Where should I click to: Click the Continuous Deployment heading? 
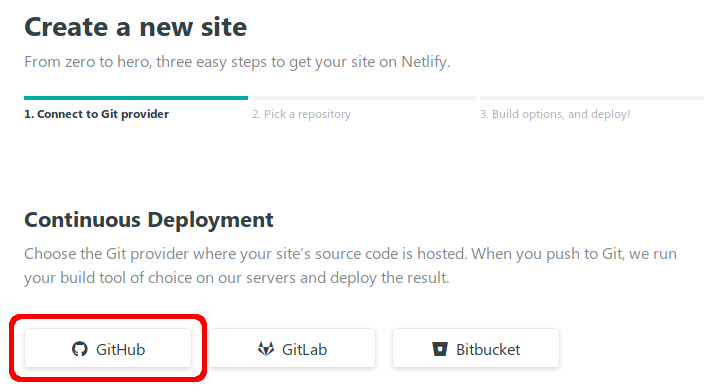click(149, 220)
